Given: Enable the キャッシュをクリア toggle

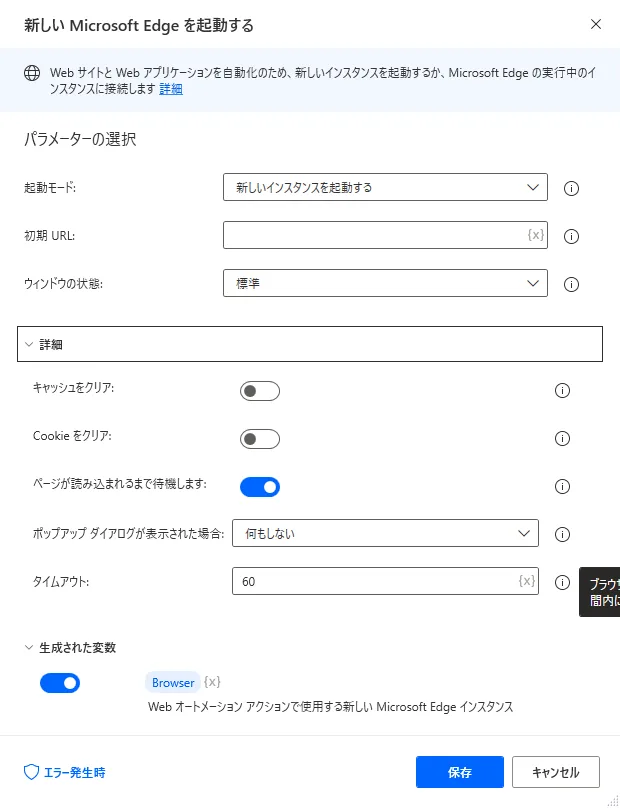Looking at the screenshot, I should 260,391.
